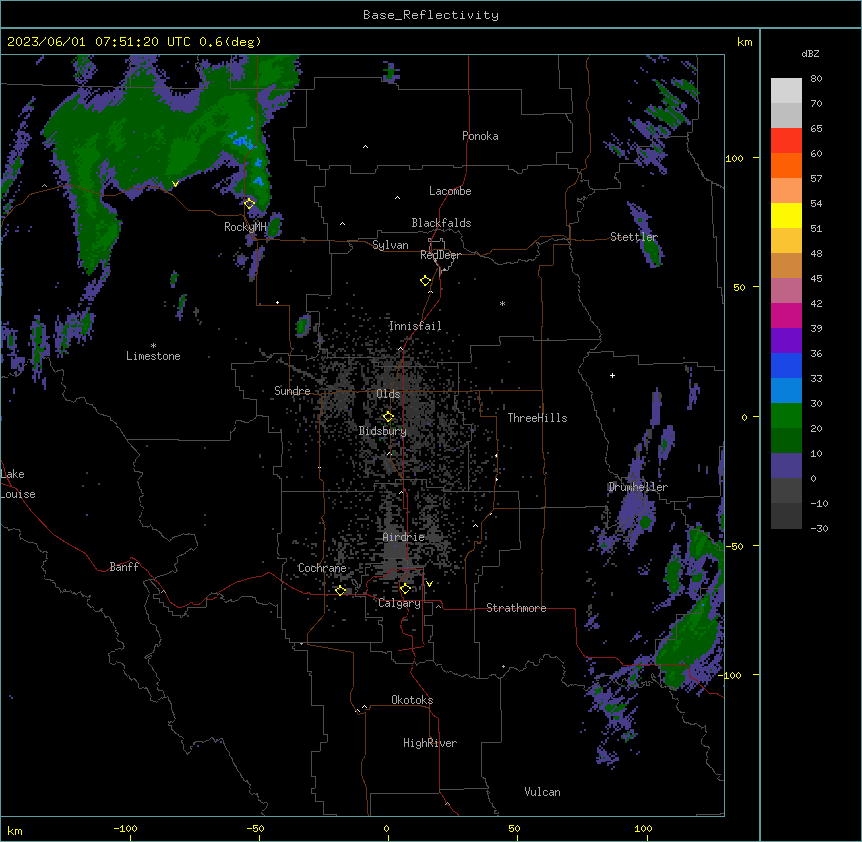Choose the purple 39 dBZ legend swatch
The image size is (862, 842).
pos(786,341)
